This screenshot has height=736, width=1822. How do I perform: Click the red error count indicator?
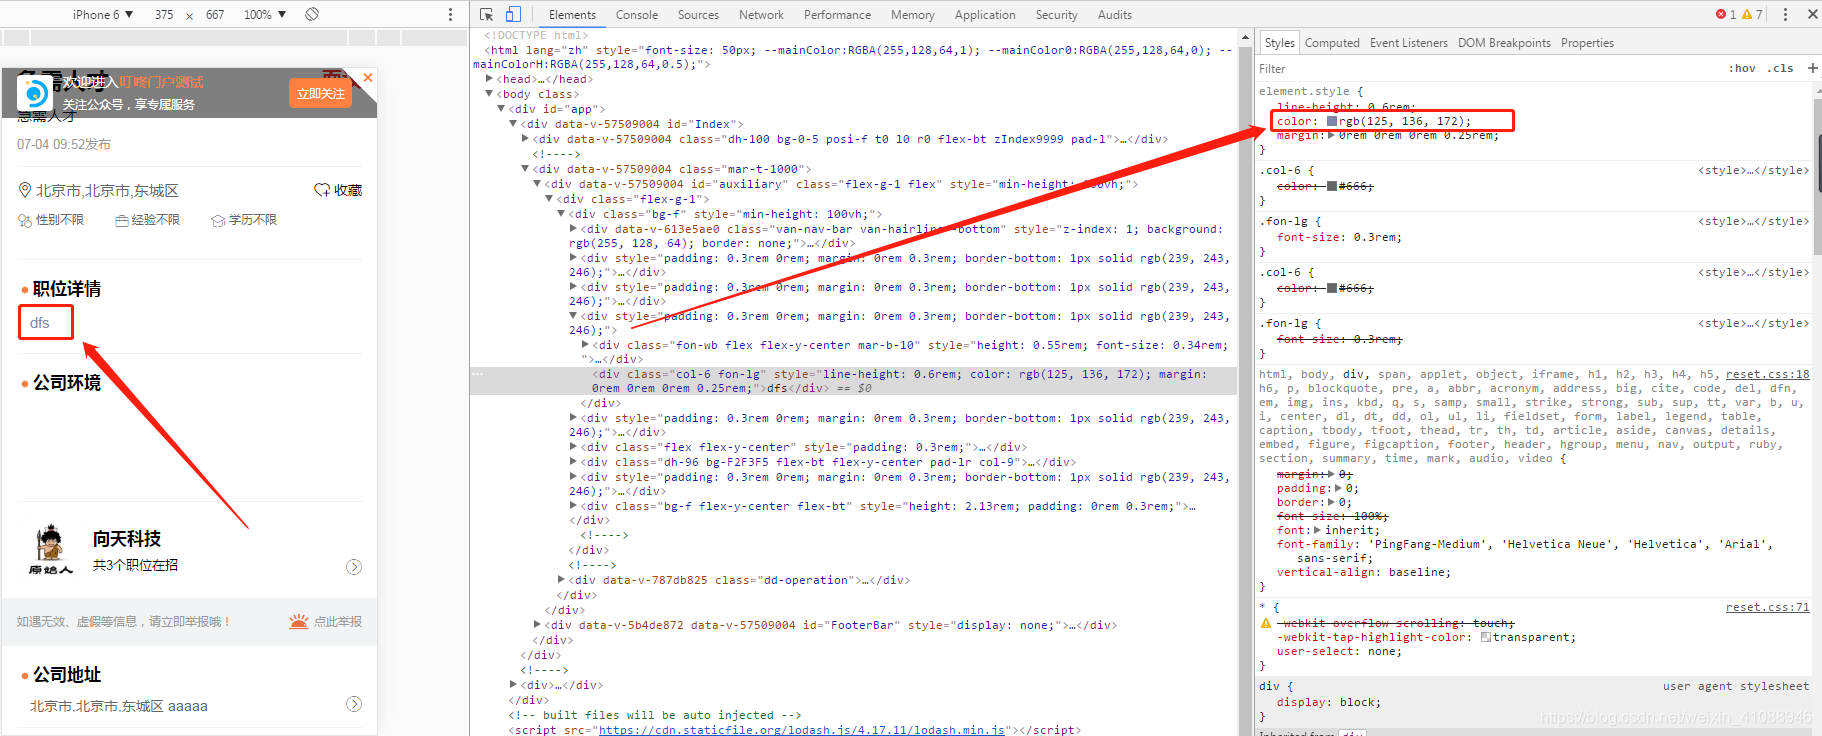[1726, 14]
